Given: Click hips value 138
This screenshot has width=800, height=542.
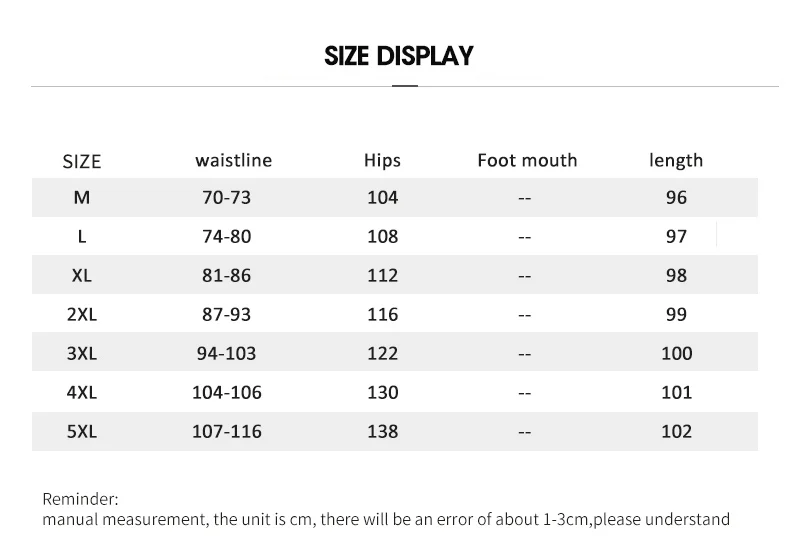Looking at the screenshot, I should point(383,431).
